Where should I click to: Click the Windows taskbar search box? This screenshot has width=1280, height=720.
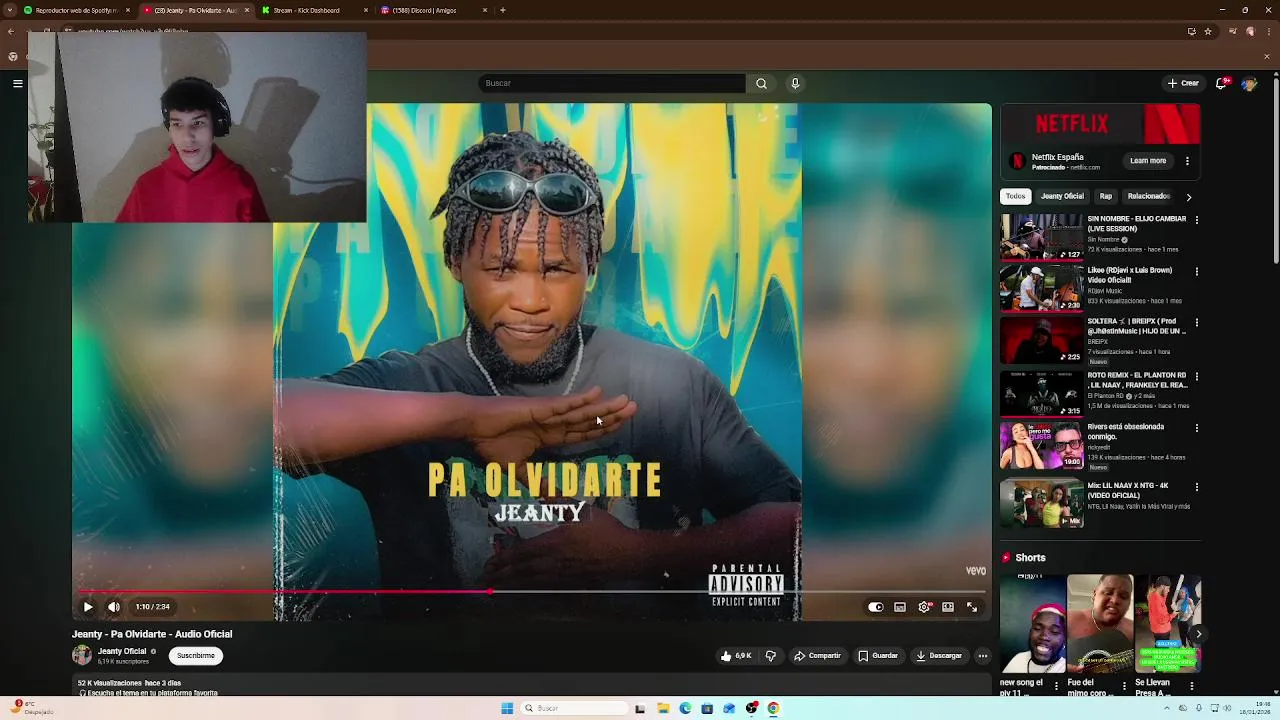(x=574, y=708)
